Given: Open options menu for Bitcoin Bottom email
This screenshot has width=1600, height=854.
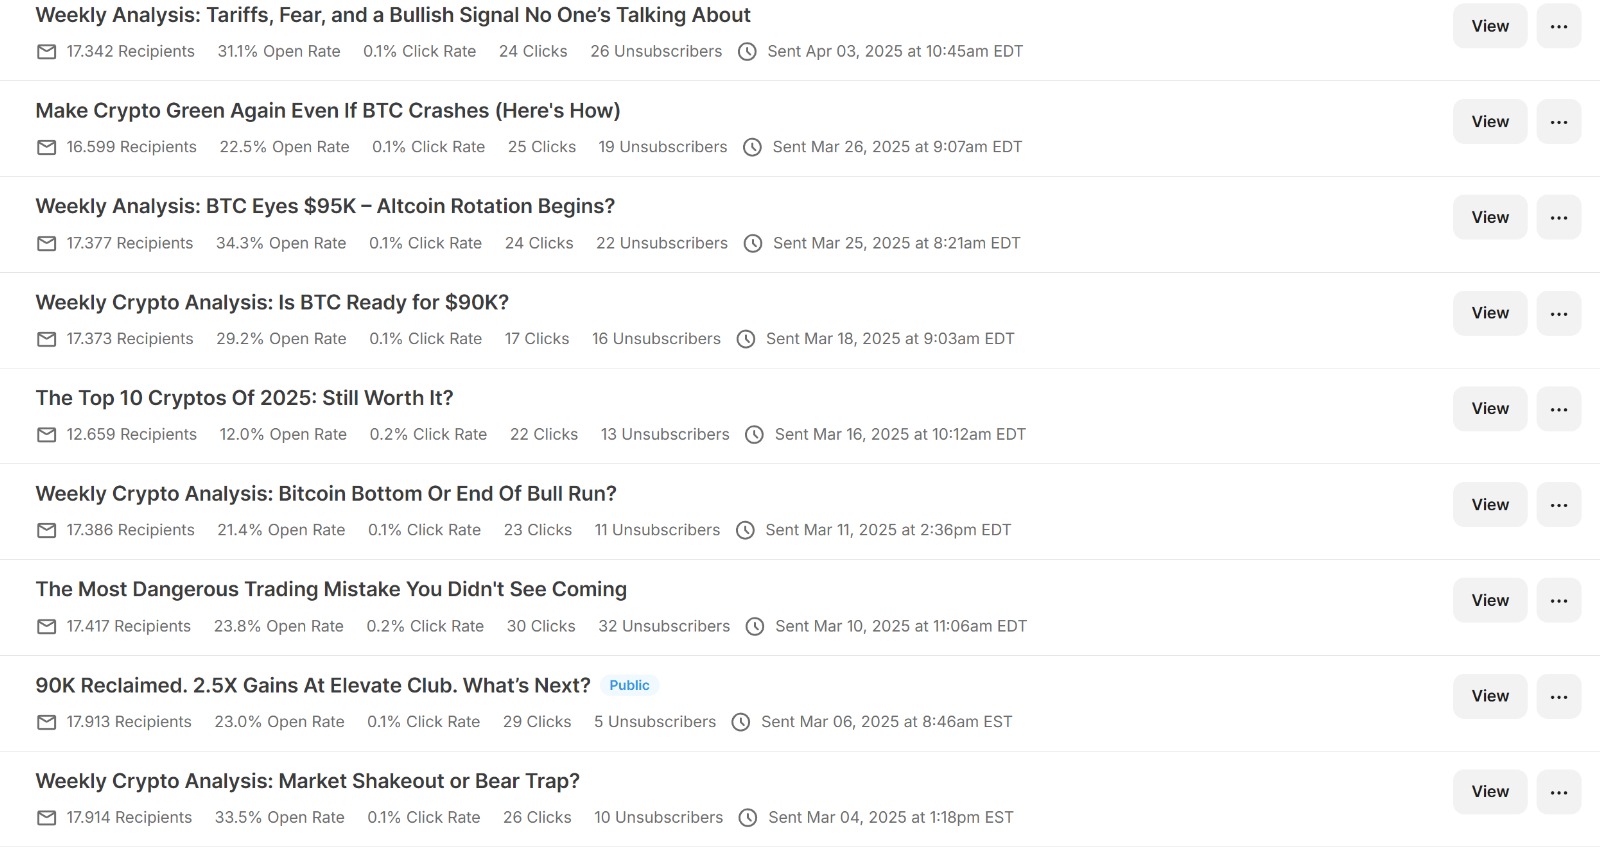Looking at the screenshot, I should coord(1558,505).
